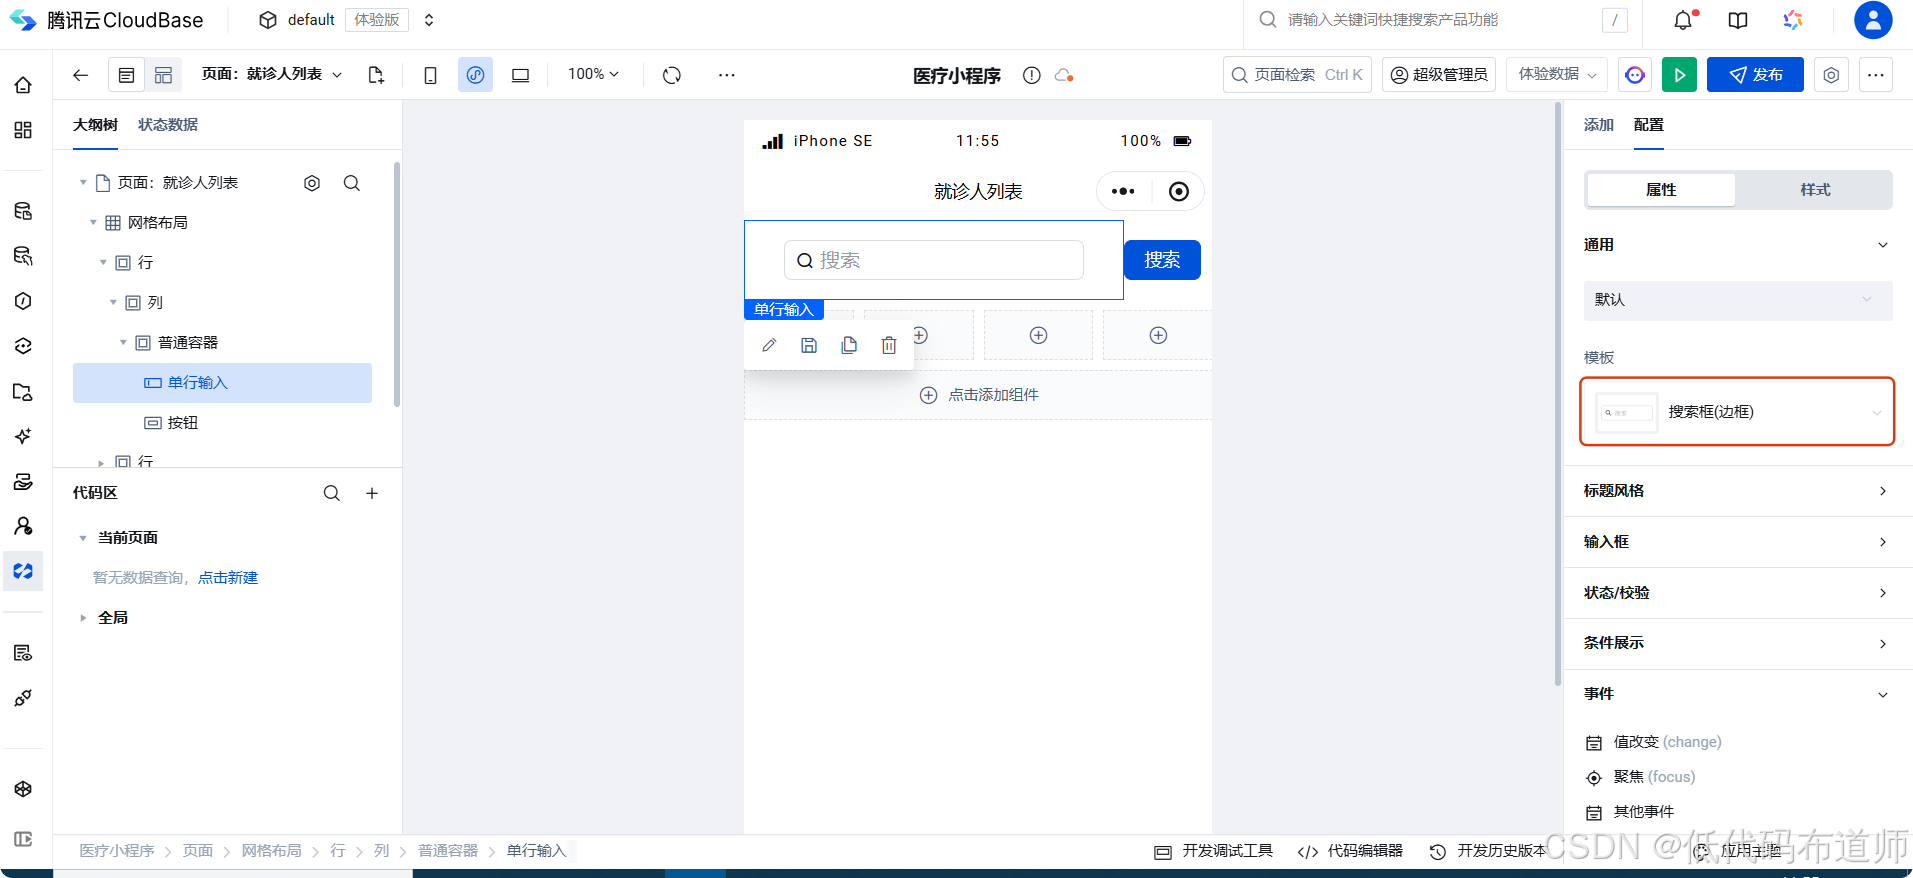Select the 属性 tab
The height and width of the screenshot is (878, 1913).
1661,190
